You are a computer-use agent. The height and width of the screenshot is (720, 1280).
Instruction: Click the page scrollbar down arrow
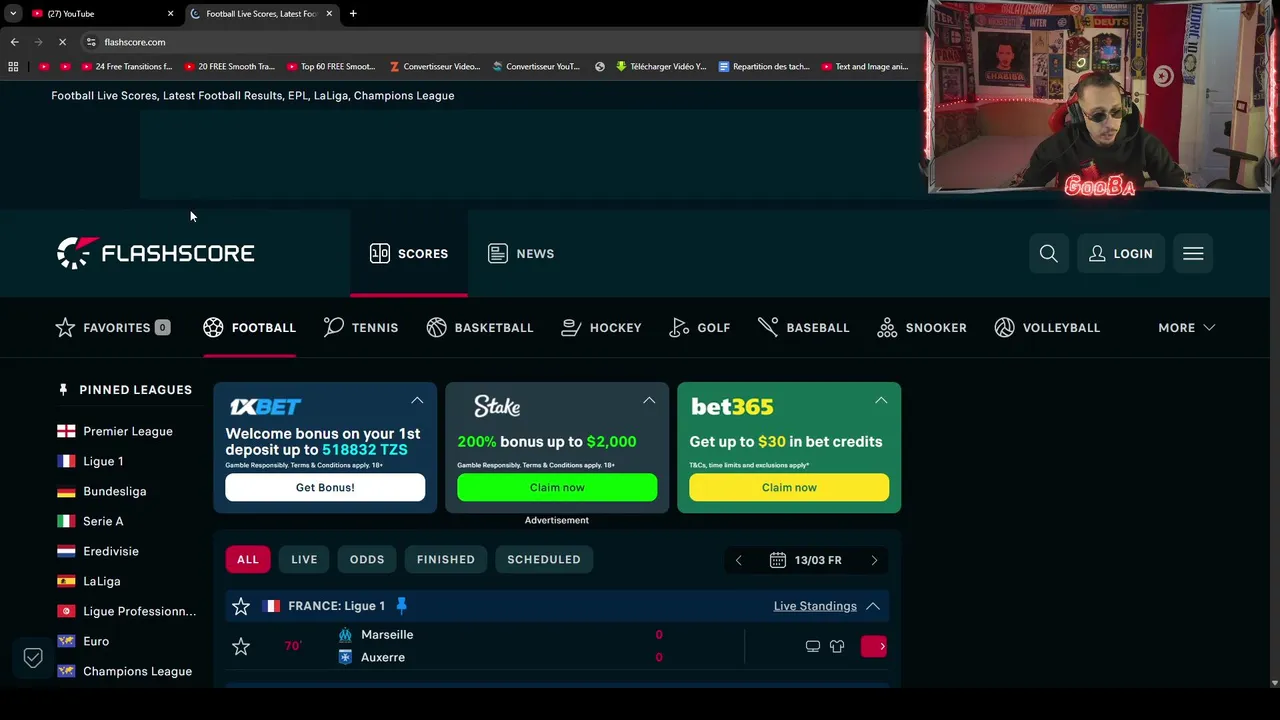(1273, 683)
